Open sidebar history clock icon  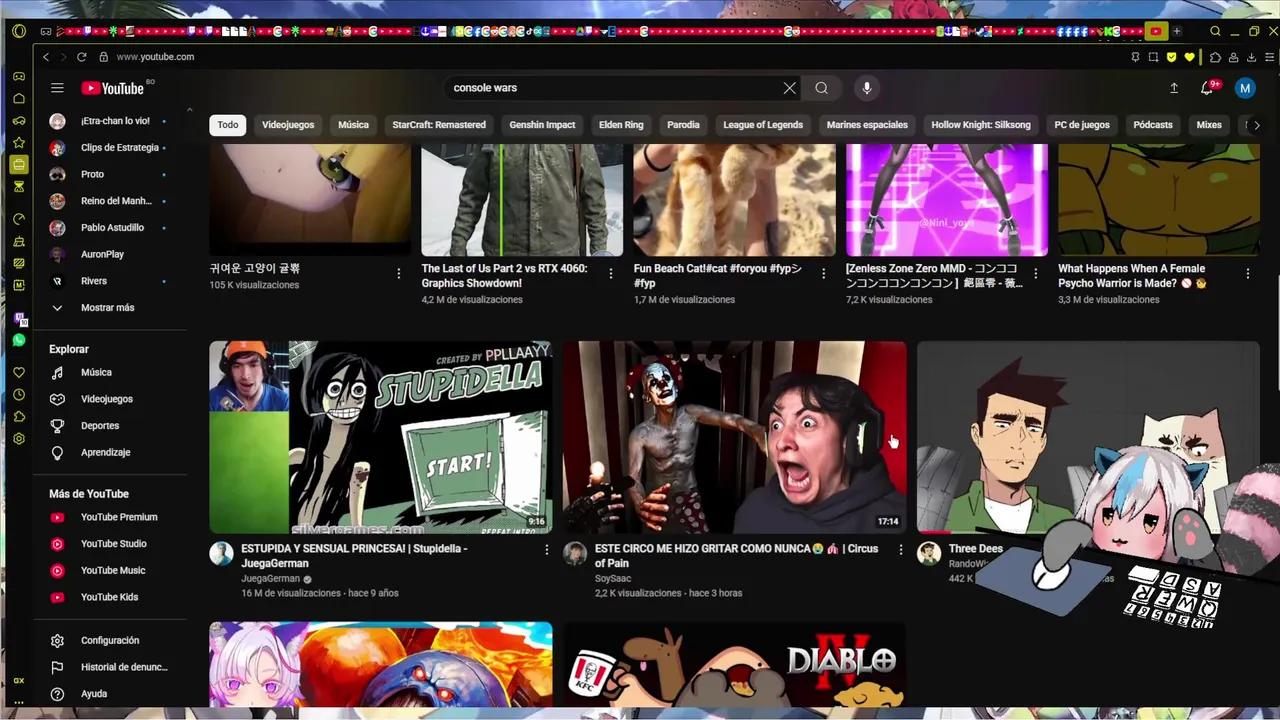click(x=18, y=395)
